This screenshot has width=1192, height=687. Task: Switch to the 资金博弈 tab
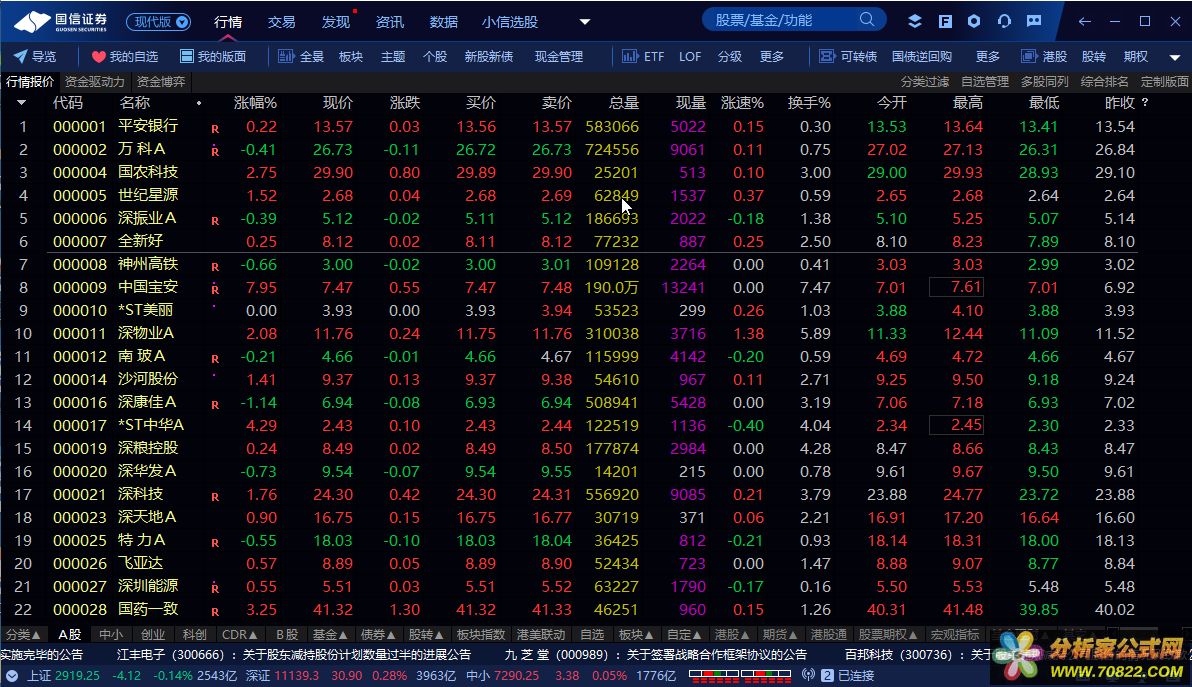click(161, 81)
